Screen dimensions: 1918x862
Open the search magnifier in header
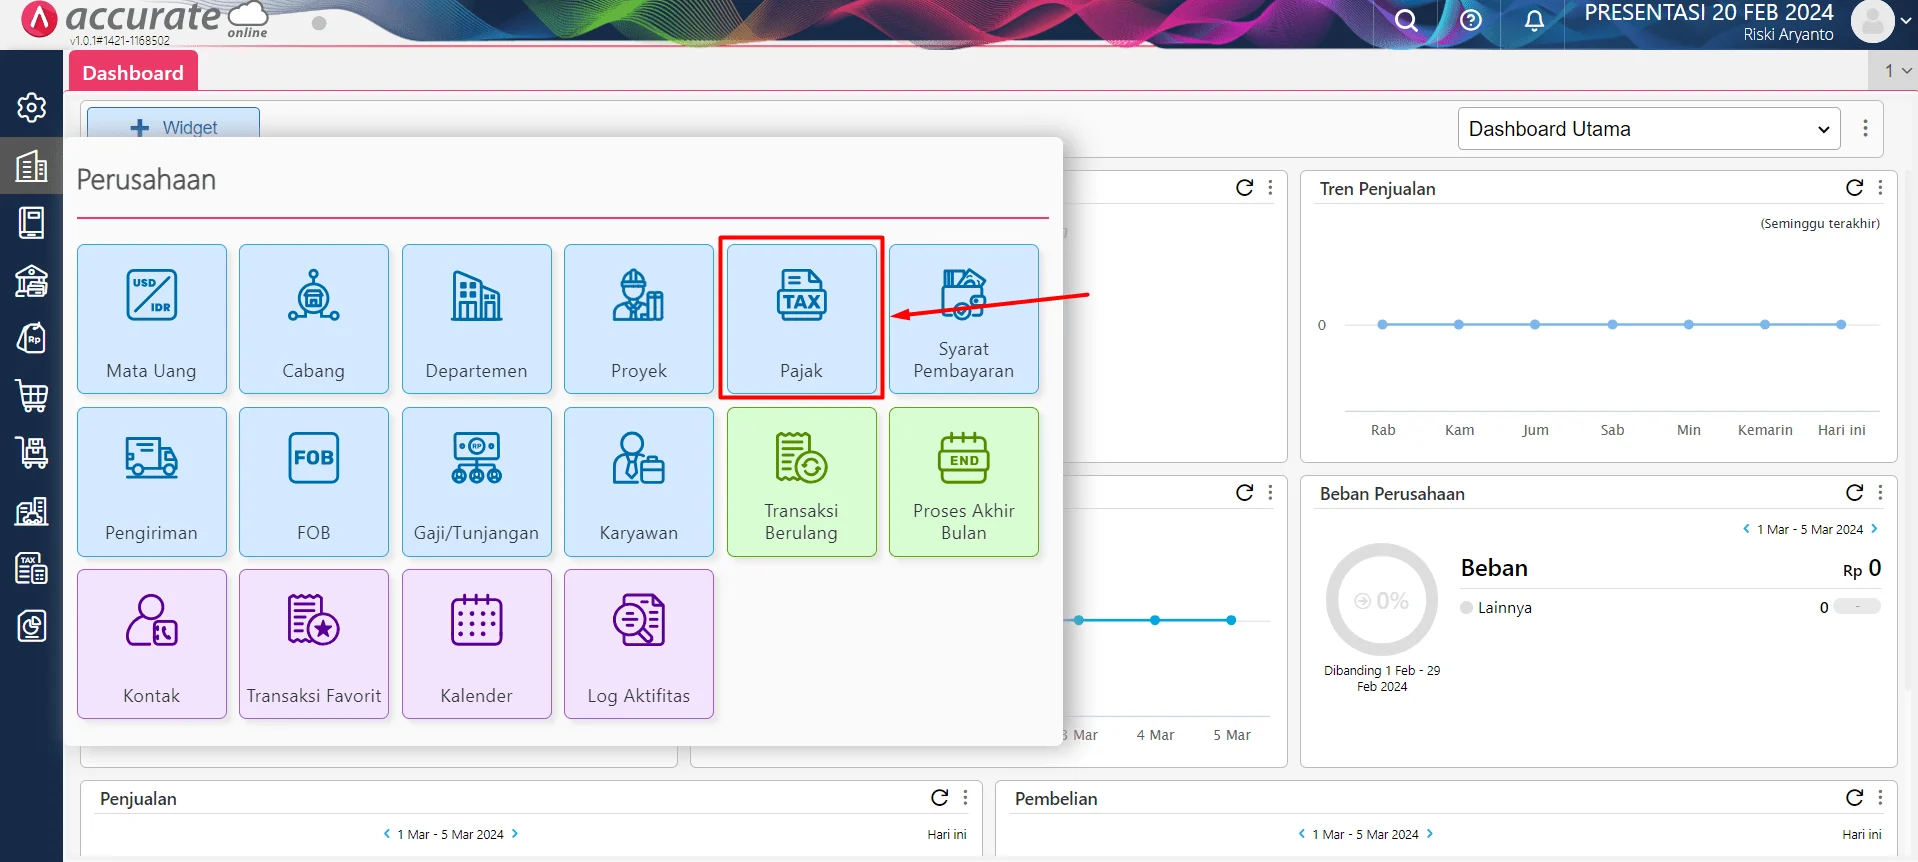(1406, 21)
